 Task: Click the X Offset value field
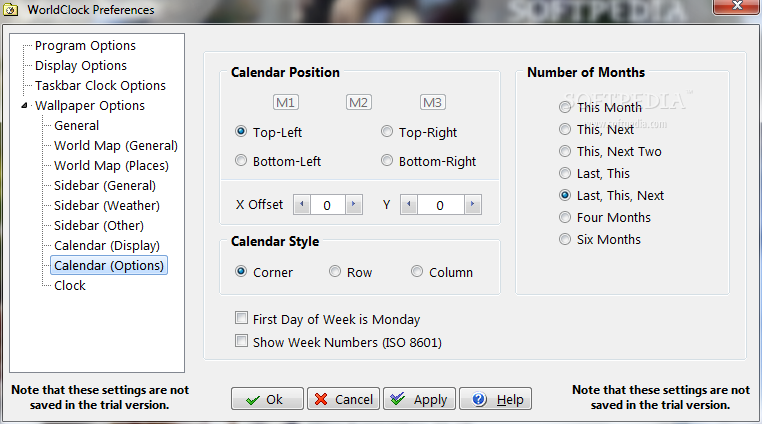pyautogui.click(x=328, y=205)
